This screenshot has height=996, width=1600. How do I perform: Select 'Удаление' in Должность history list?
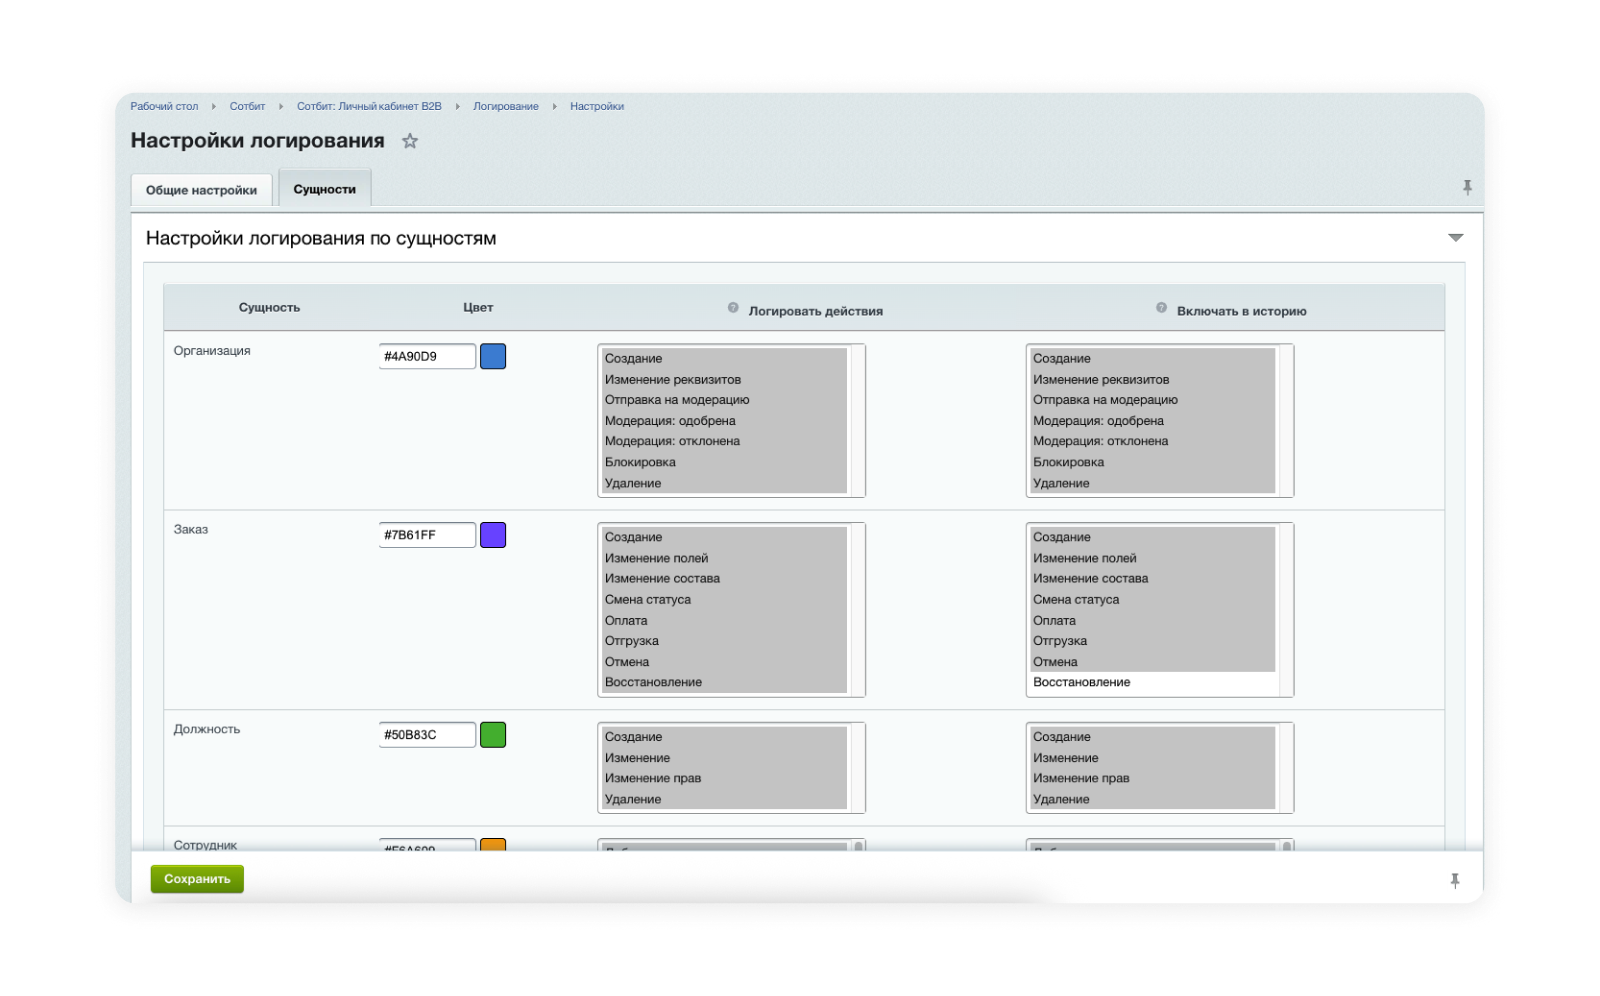[x=1153, y=799]
